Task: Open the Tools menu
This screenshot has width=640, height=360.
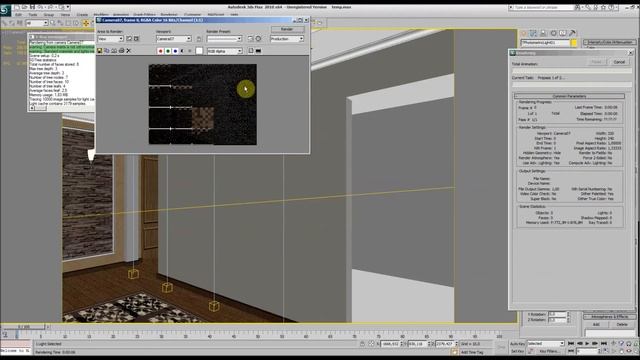Action: (33, 15)
